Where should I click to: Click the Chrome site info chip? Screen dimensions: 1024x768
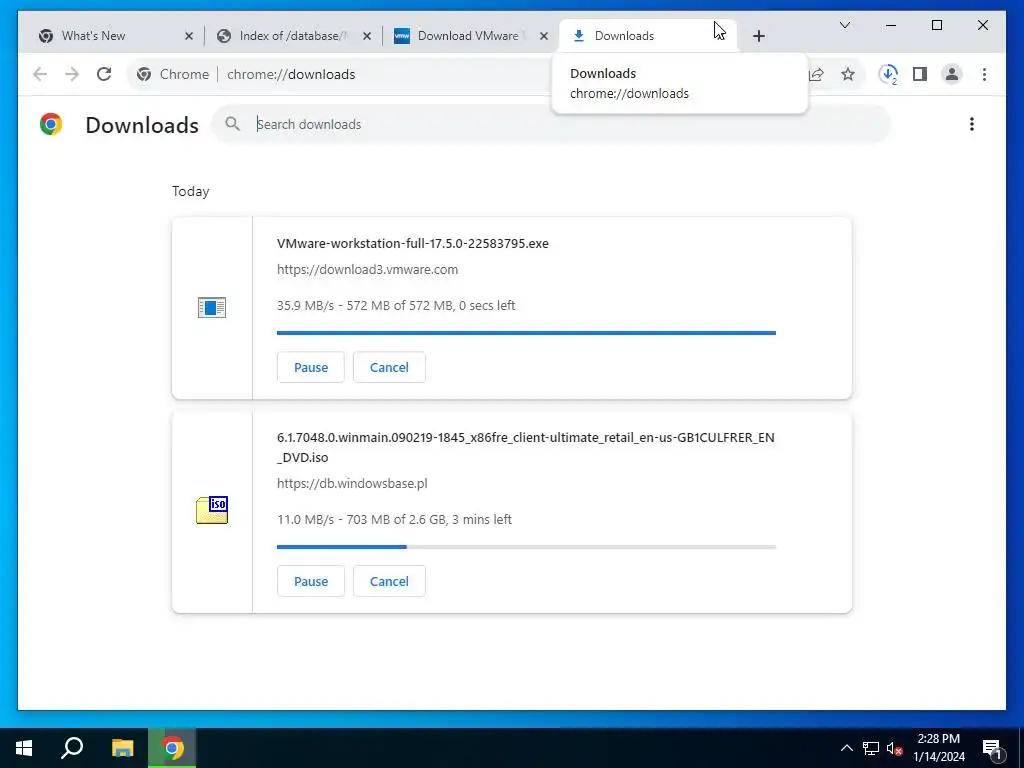[173, 74]
